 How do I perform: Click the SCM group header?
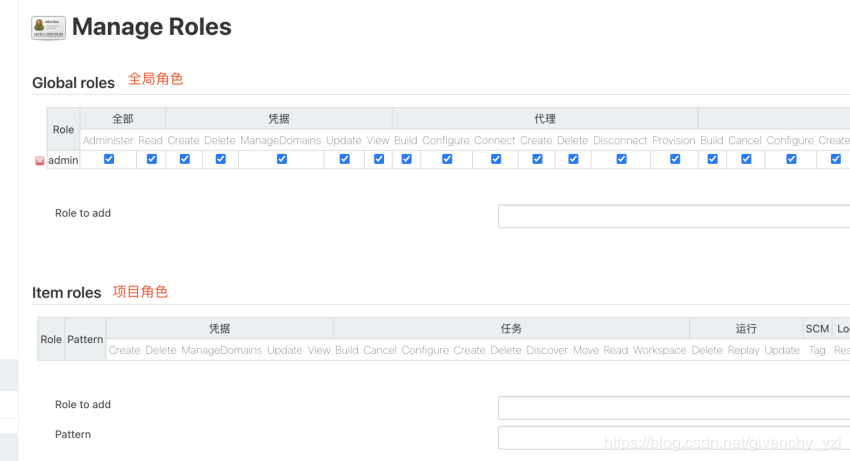pyautogui.click(x=817, y=329)
